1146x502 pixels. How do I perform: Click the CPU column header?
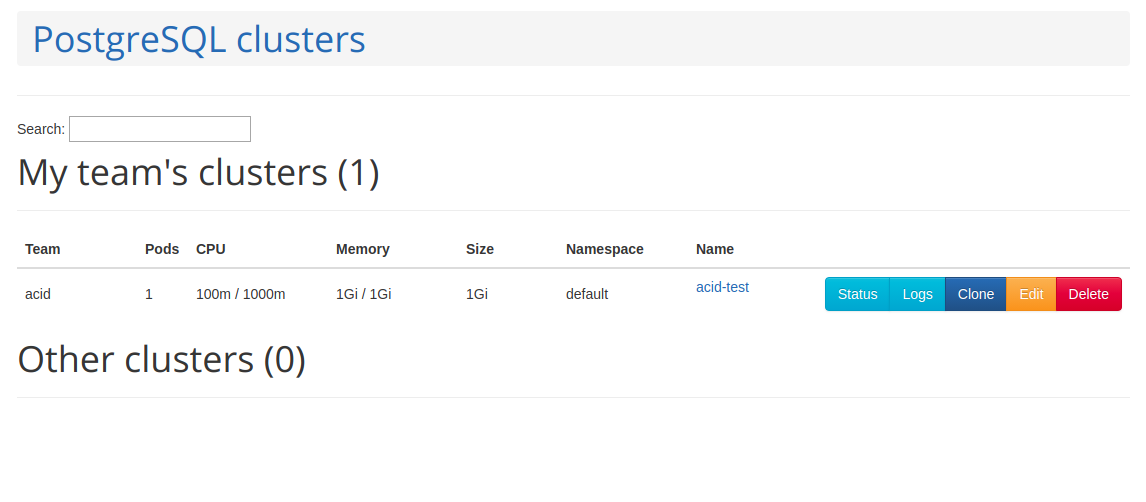click(x=210, y=249)
